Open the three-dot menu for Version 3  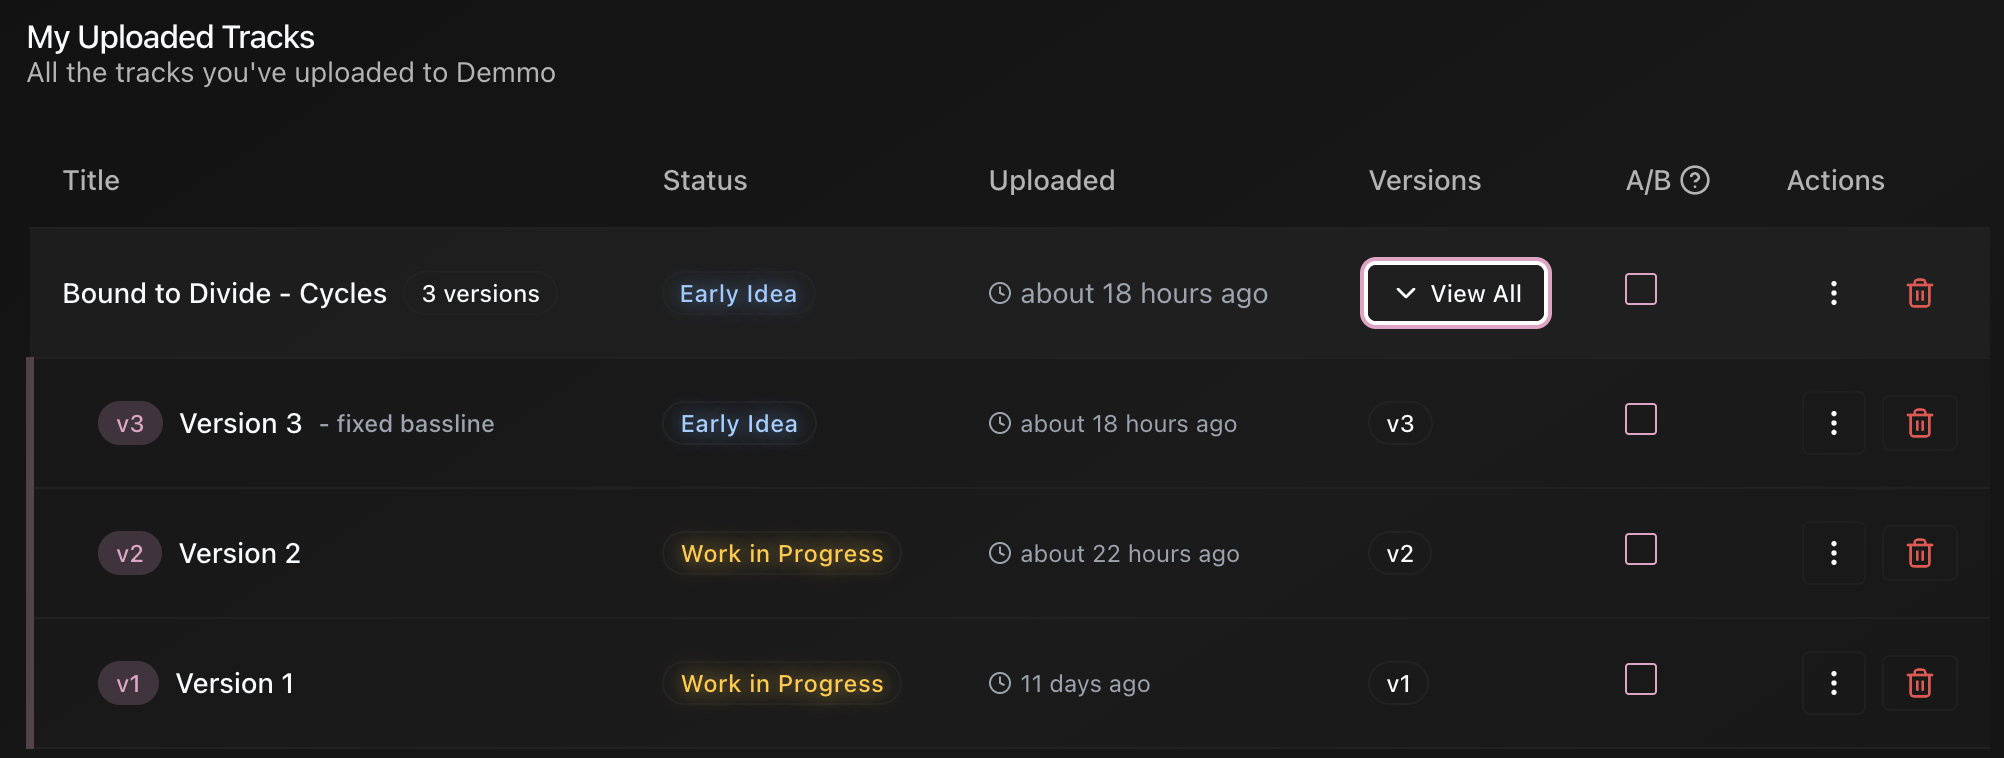click(1833, 423)
